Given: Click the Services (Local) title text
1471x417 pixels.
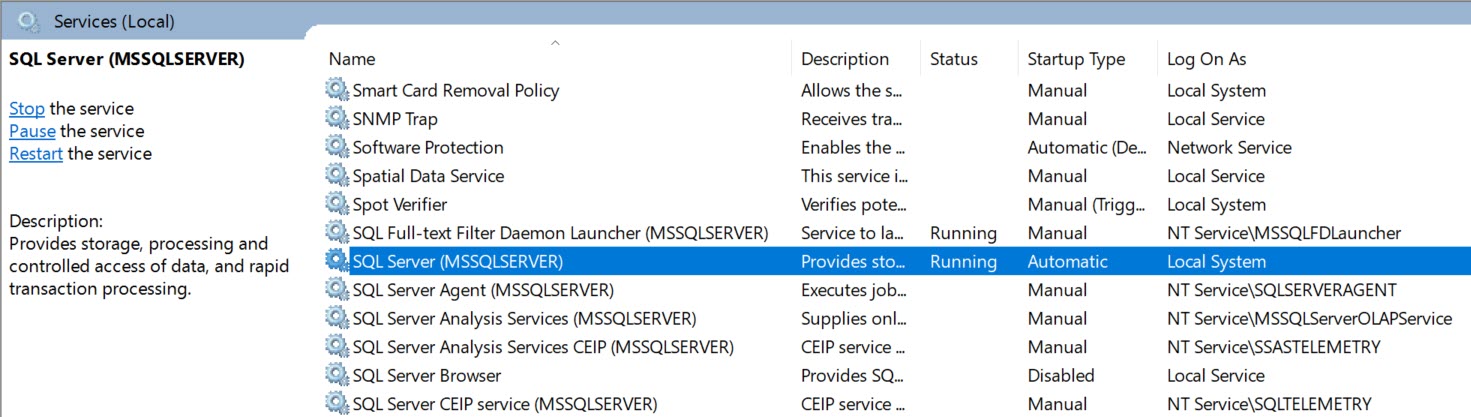Looking at the screenshot, I should (114, 21).
